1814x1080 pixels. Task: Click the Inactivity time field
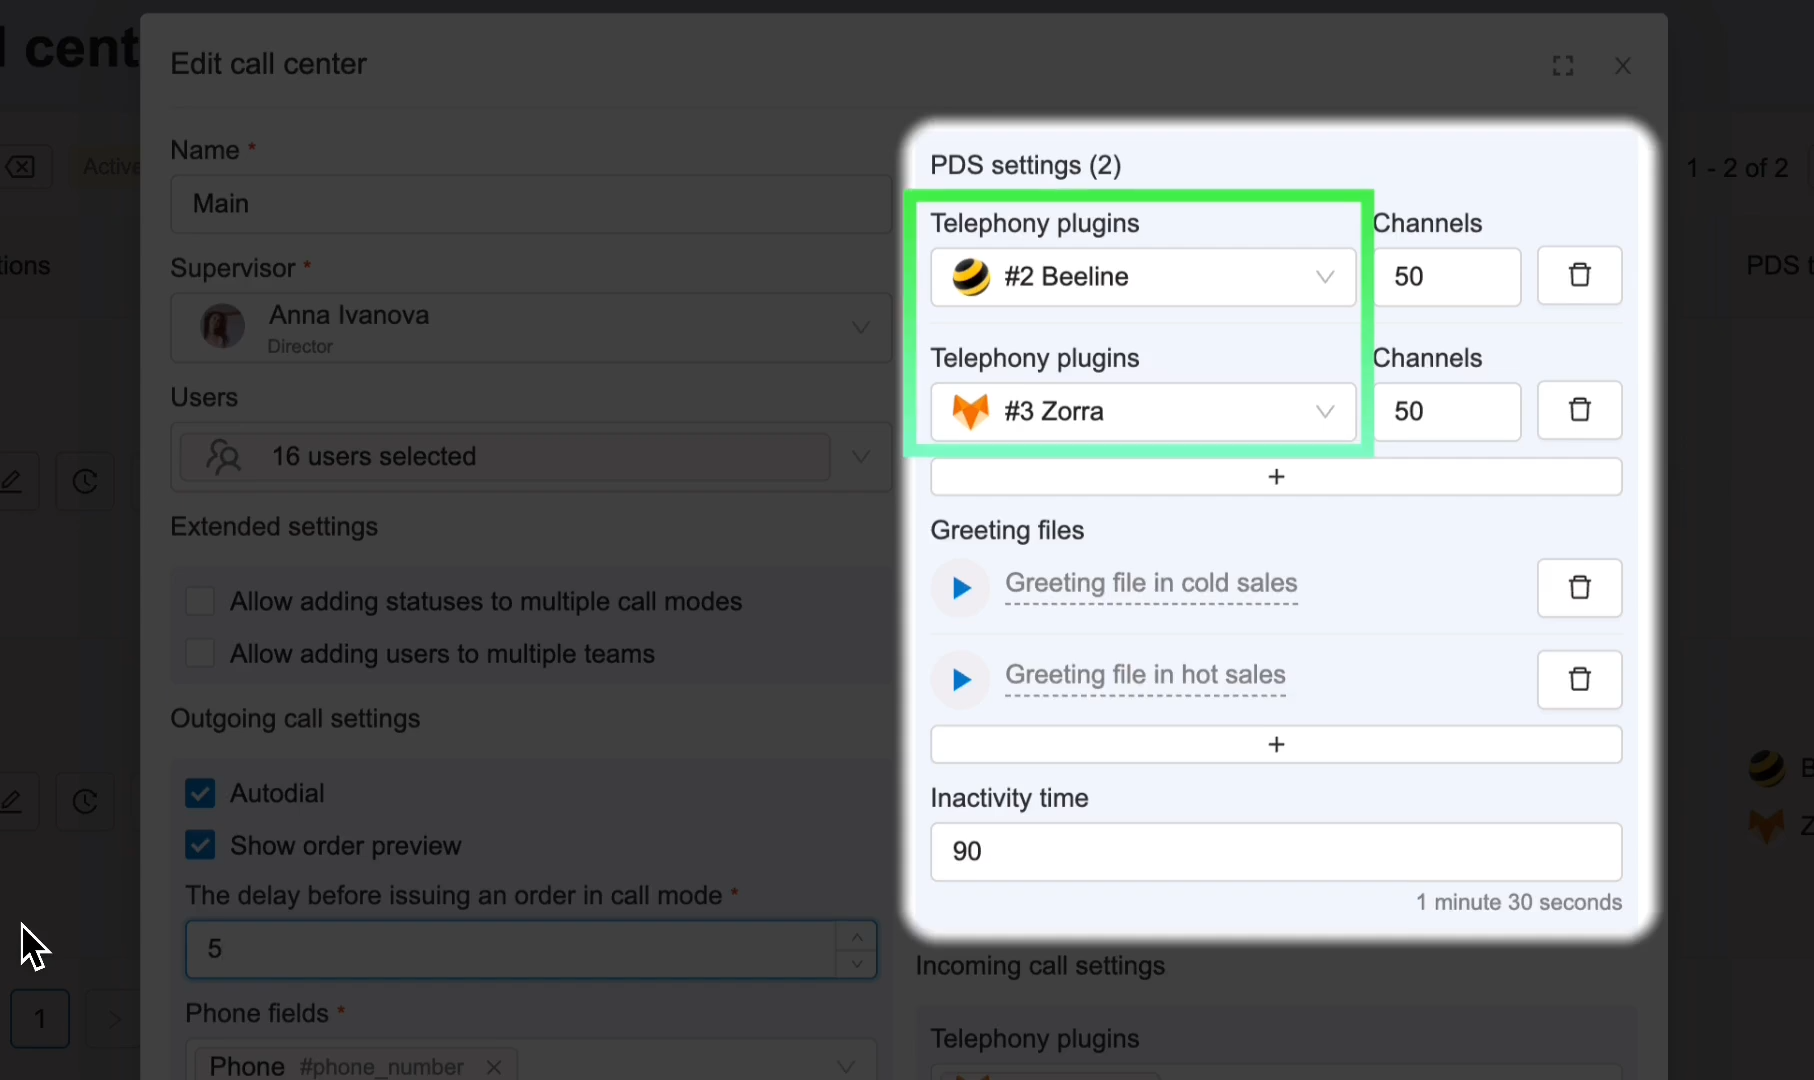[x=1276, y=852]
